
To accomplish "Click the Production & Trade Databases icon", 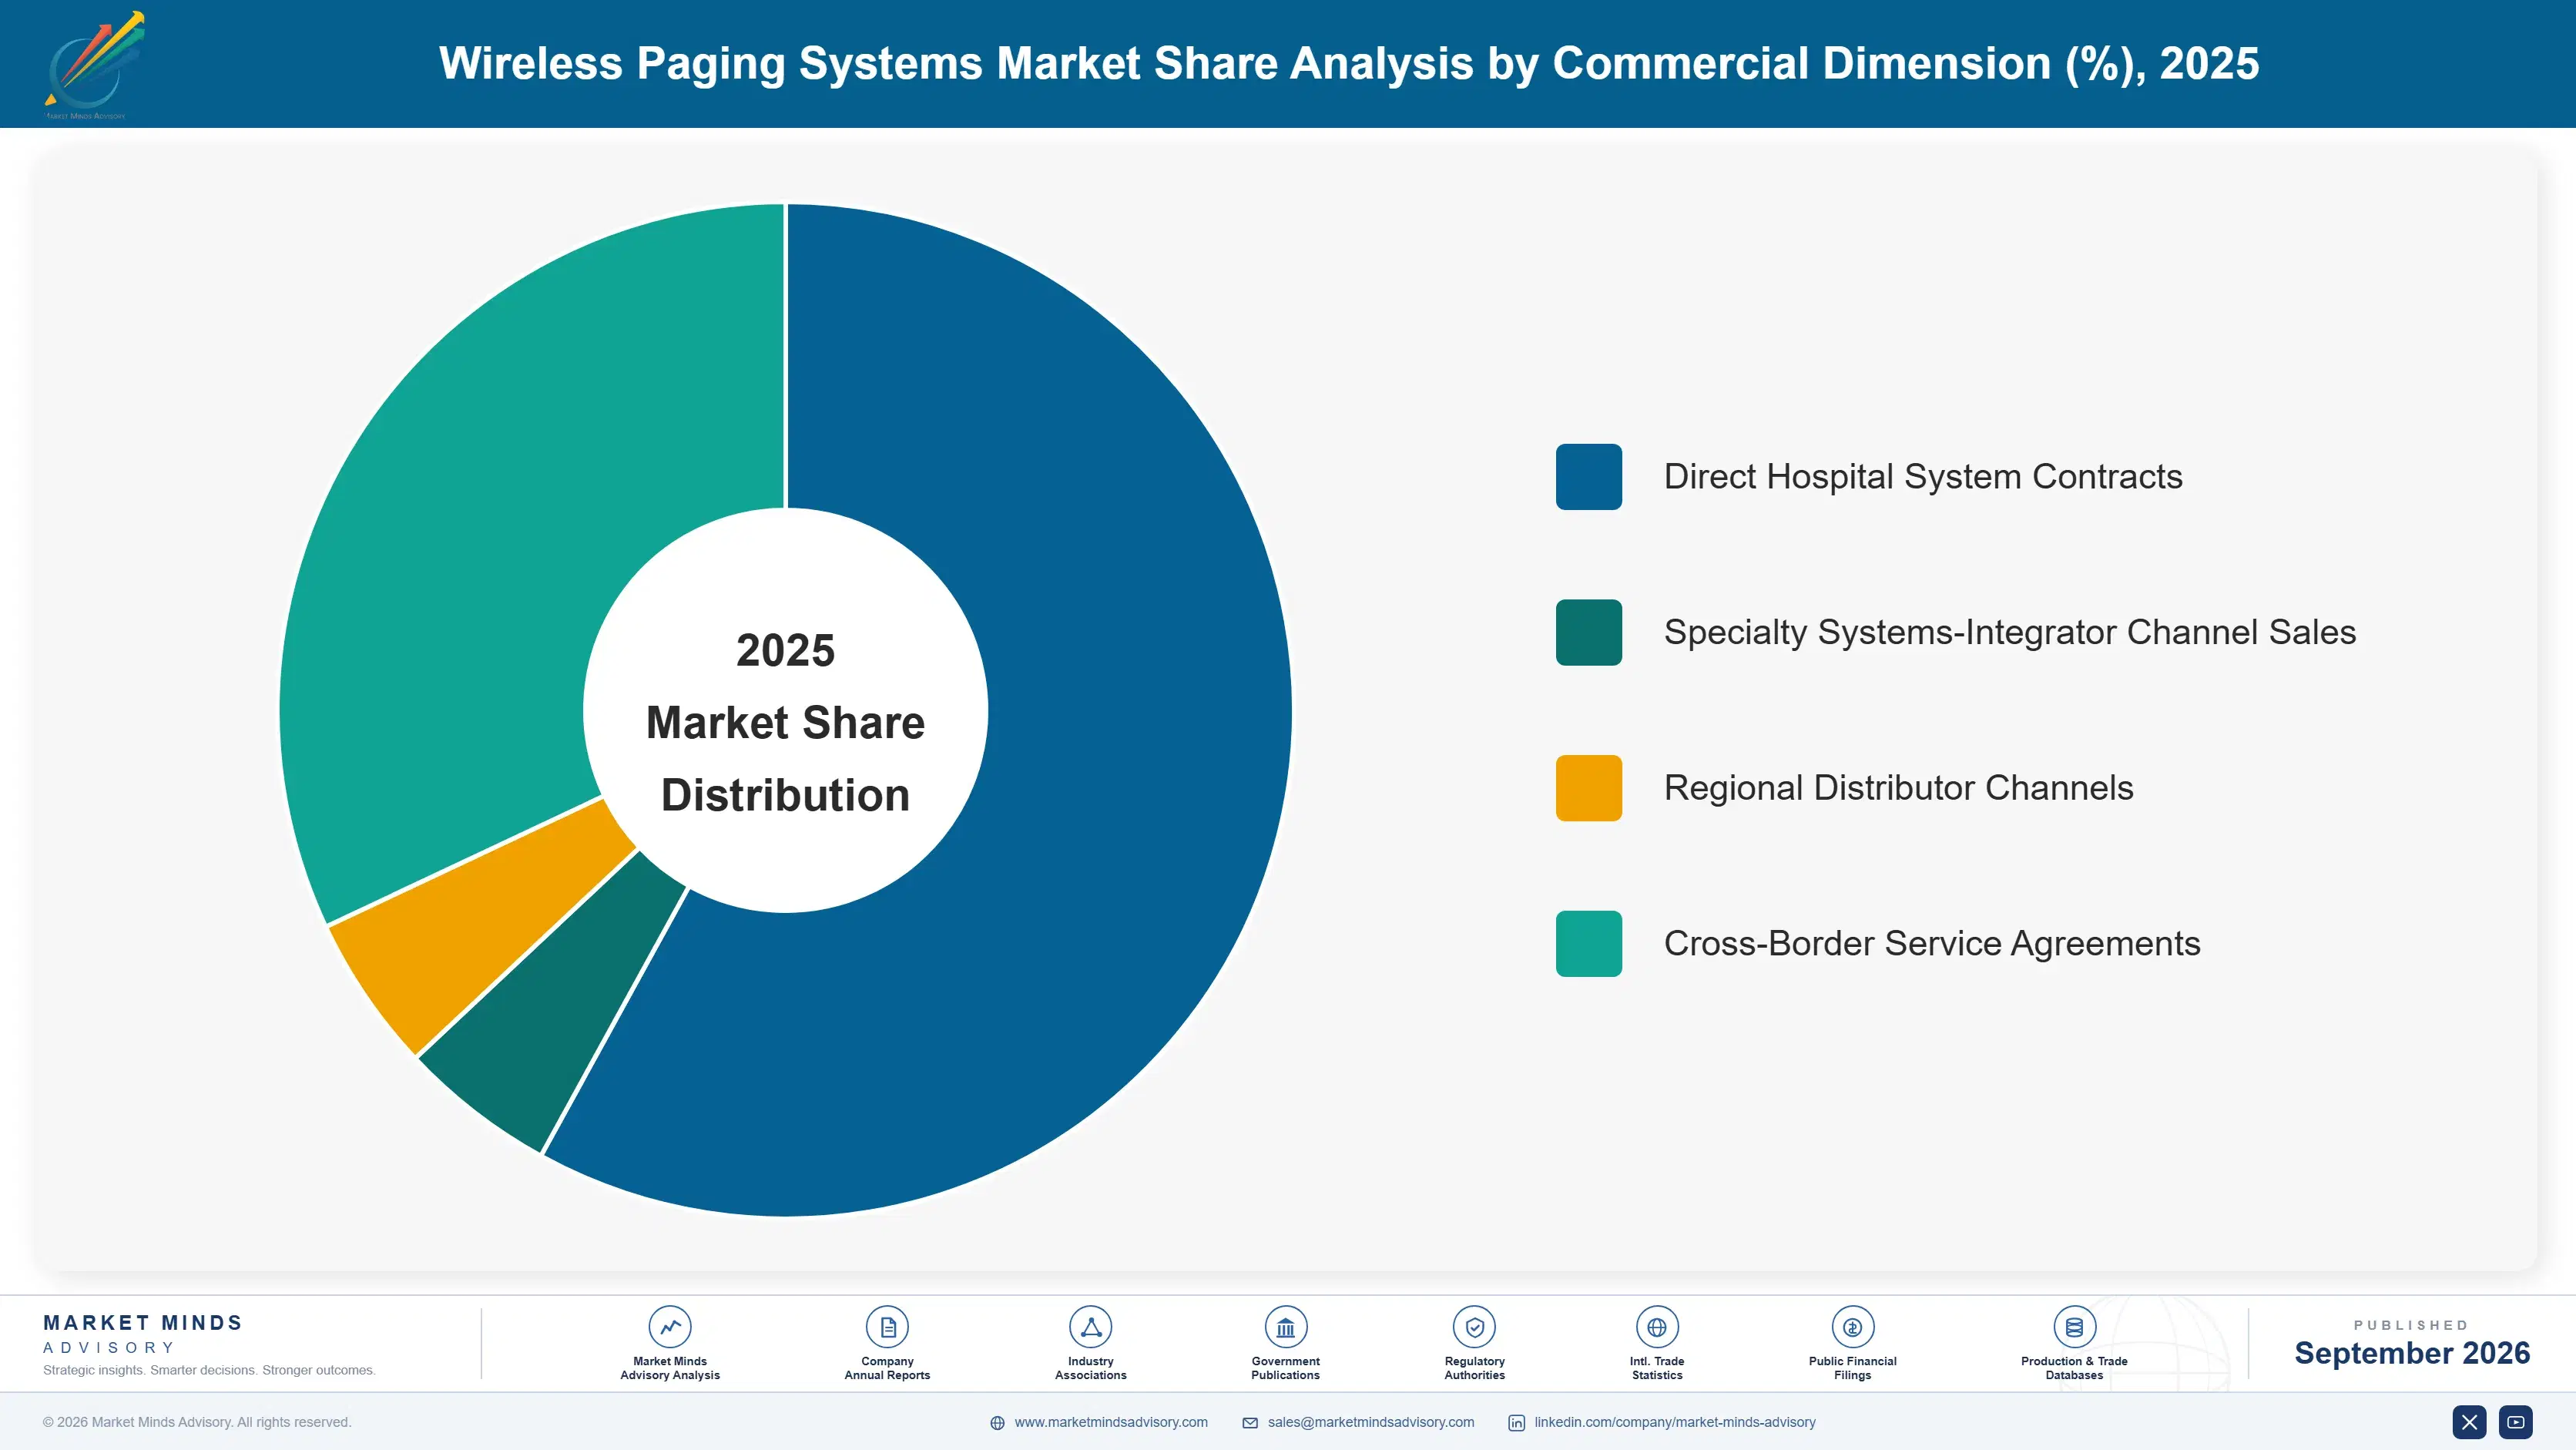I will tap(2074, 1327).
